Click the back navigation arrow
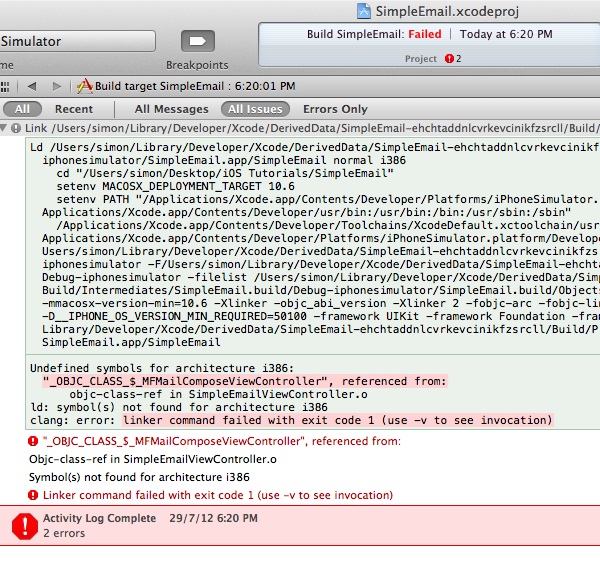This screenshot has width=600, height=568. [x=32, y=87]
